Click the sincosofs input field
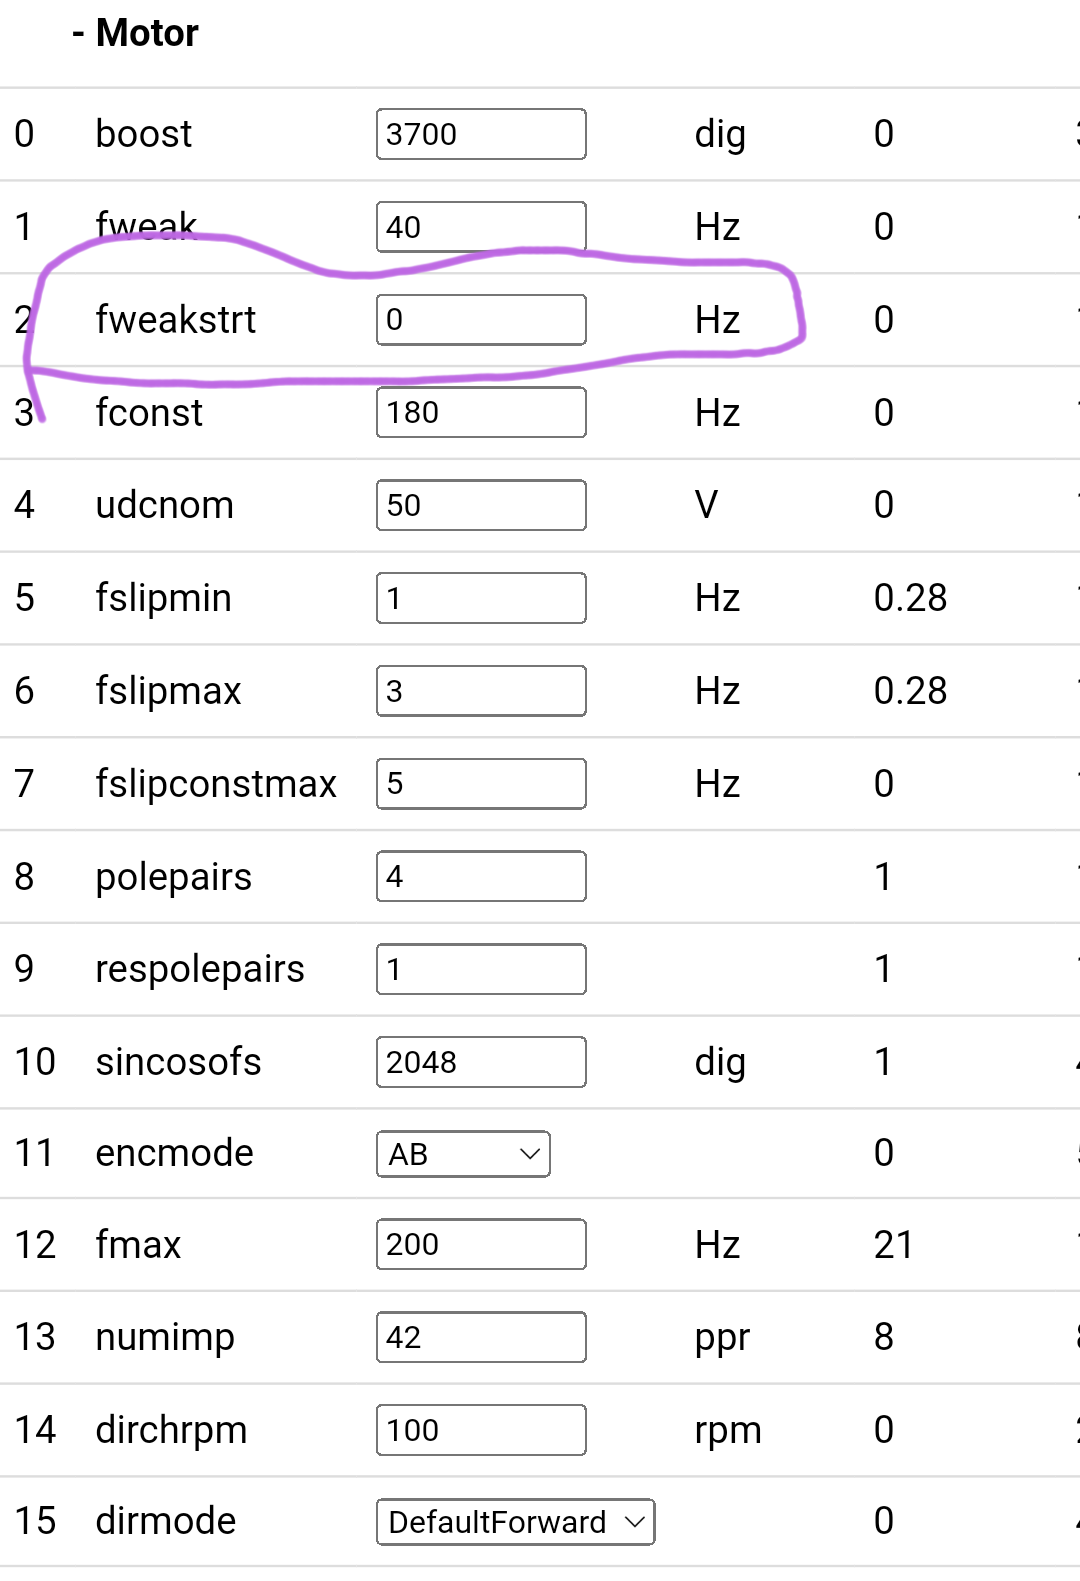 click(481, 1062)
